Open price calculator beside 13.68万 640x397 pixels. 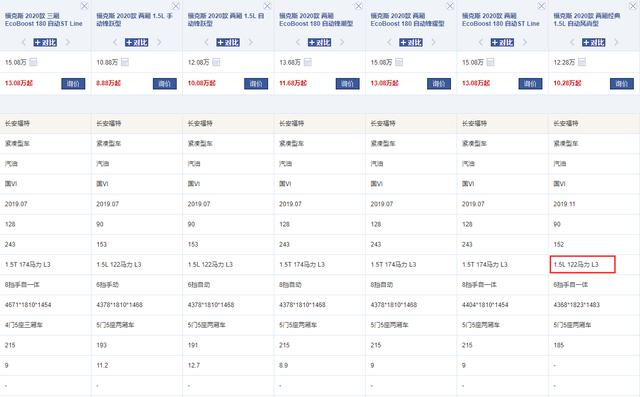coord(308,62)
